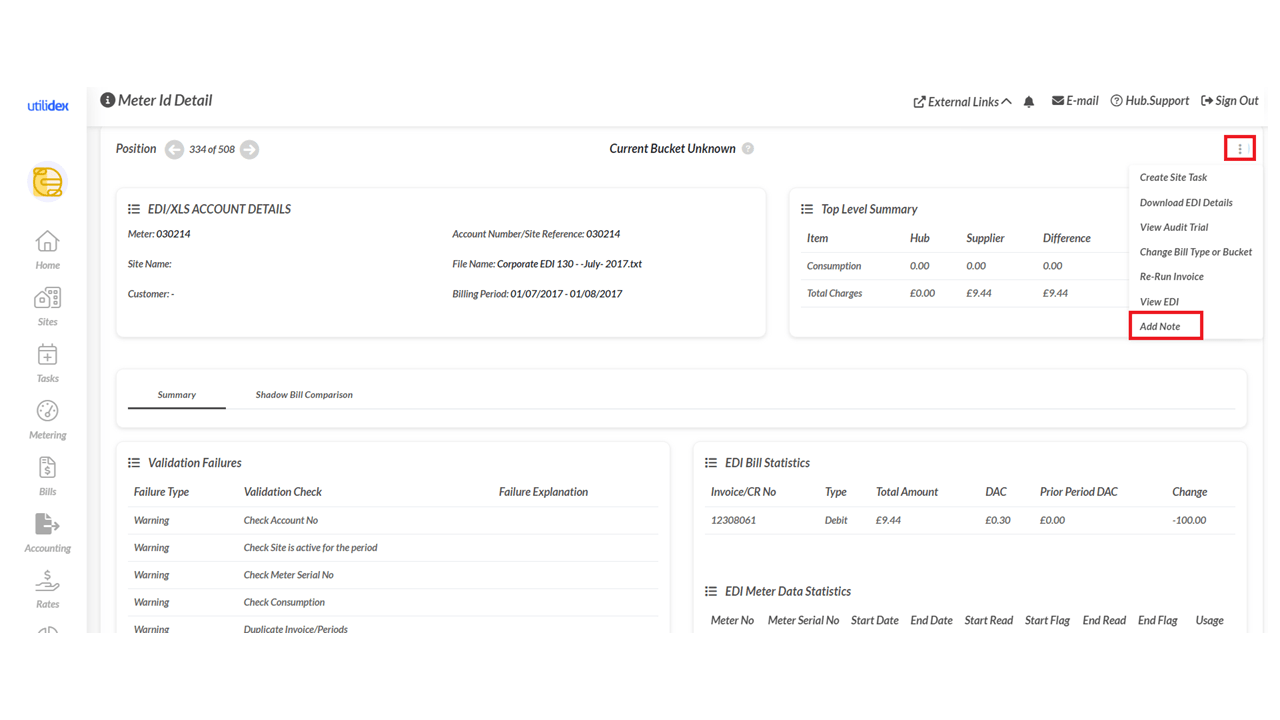Open the Sites sidebar icon
The width and height of the screenshot is (1280, 720).
[47, 298]
